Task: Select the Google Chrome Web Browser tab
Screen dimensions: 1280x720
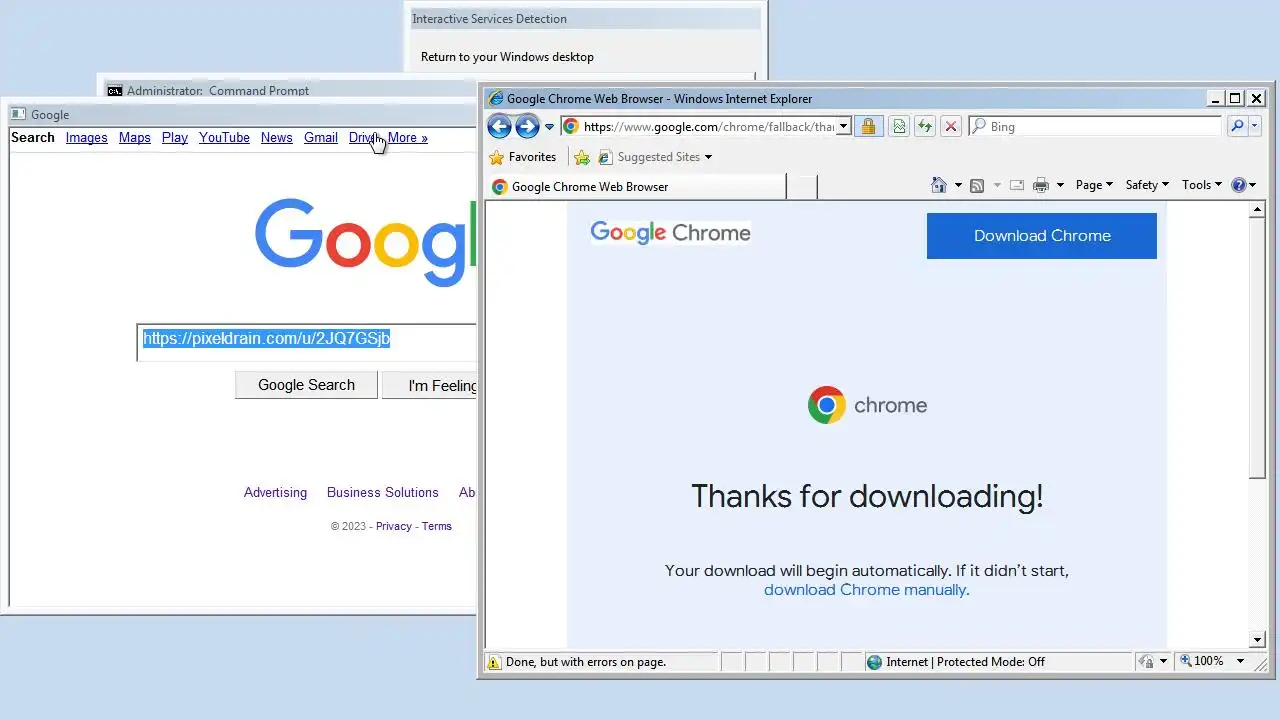Action: click(636, 187)
